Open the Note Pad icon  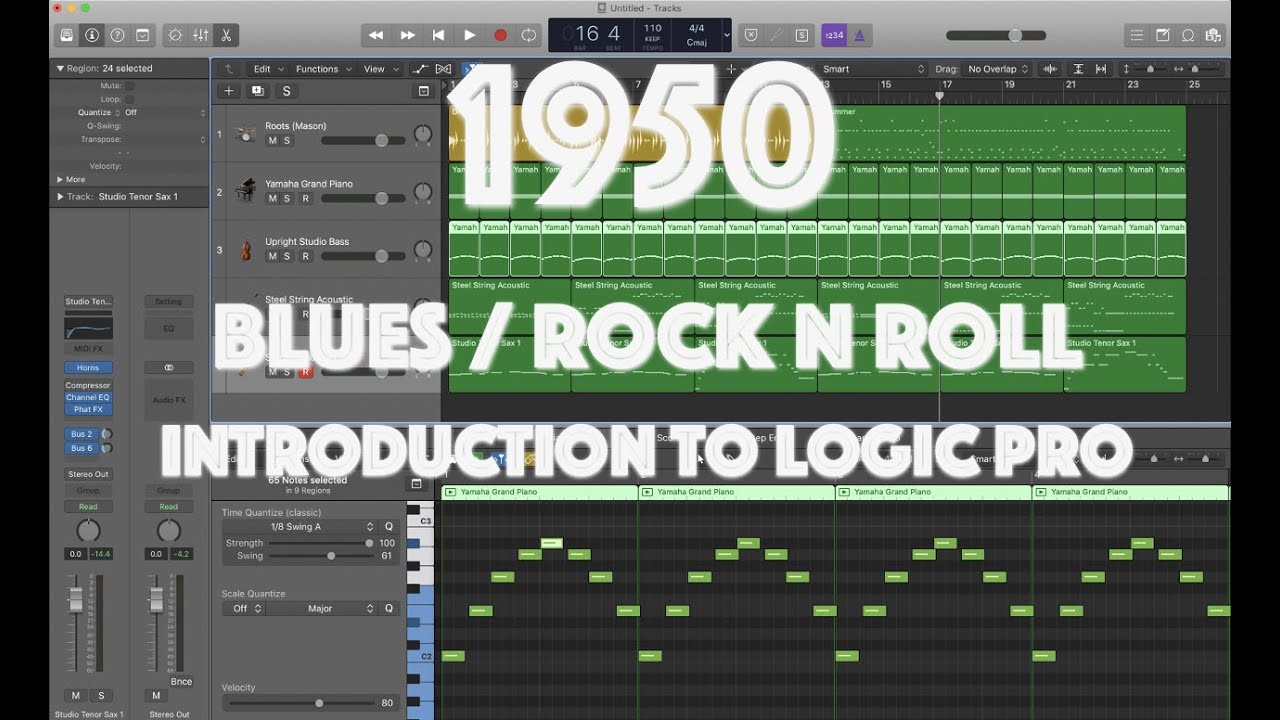(1163, 35)
